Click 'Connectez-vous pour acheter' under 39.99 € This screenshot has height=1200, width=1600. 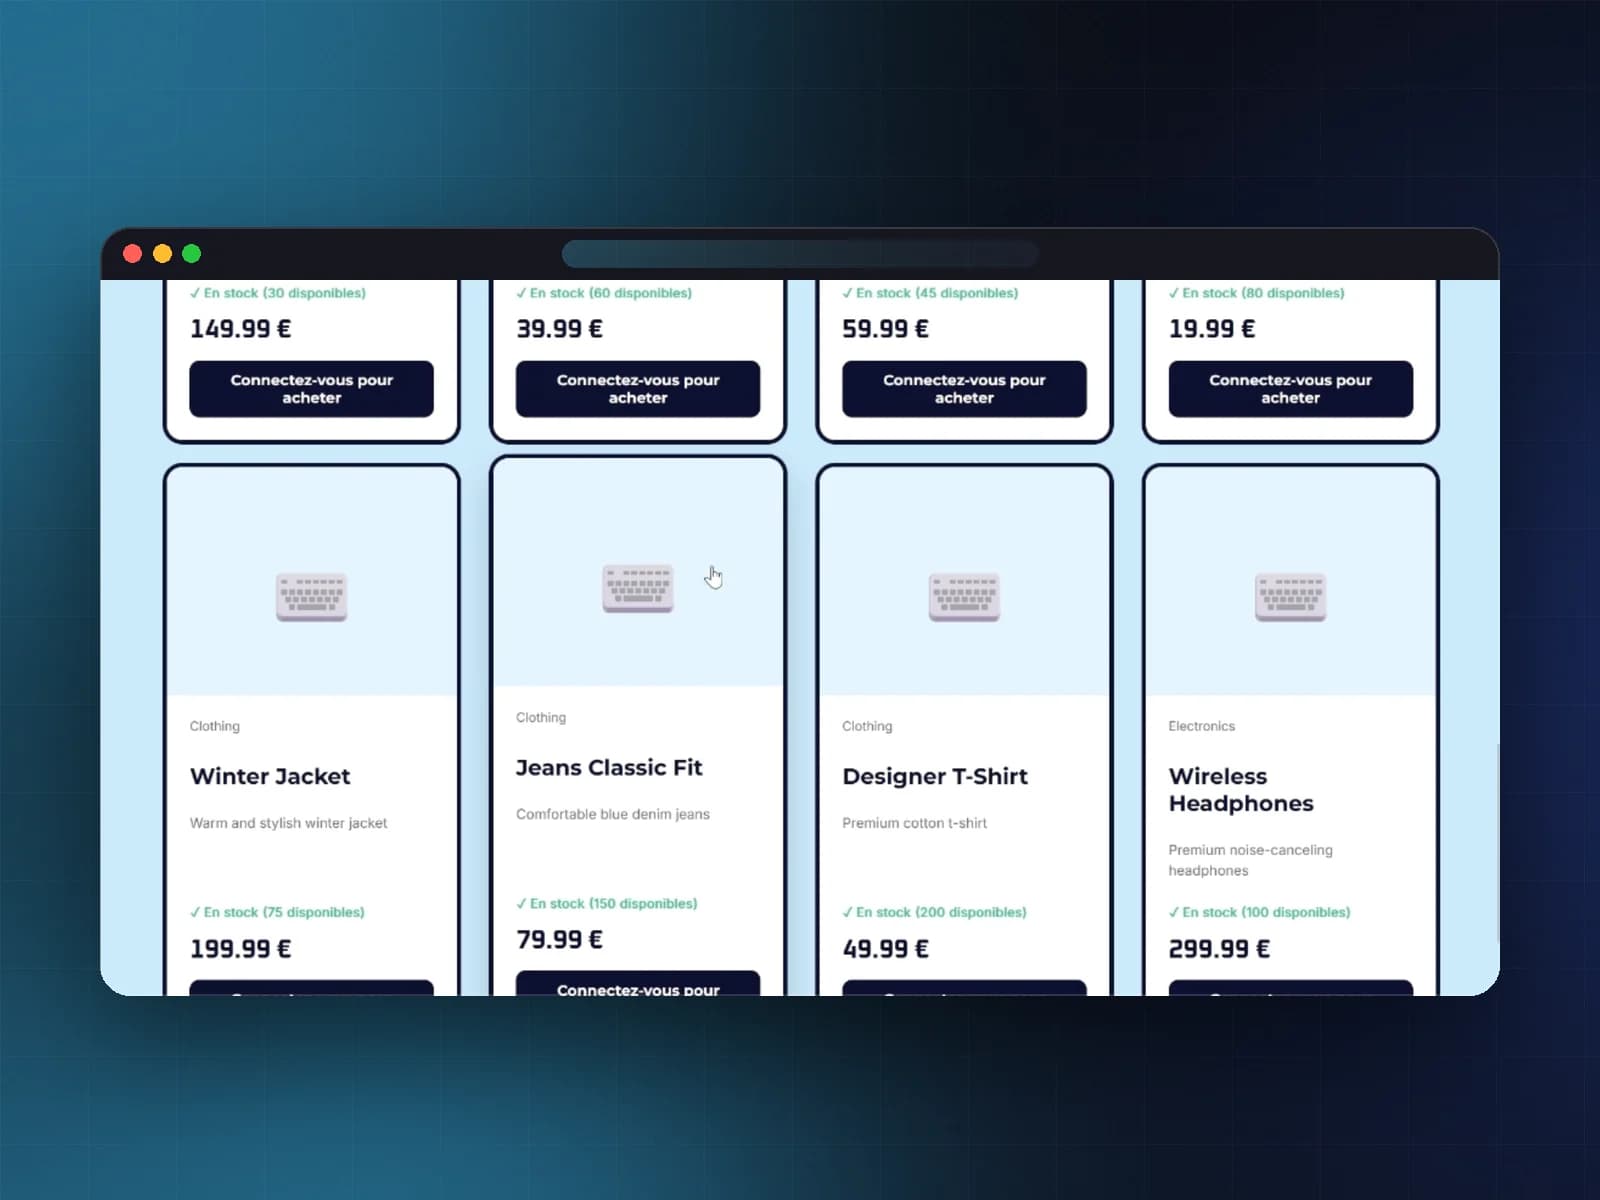coord(638,389)
